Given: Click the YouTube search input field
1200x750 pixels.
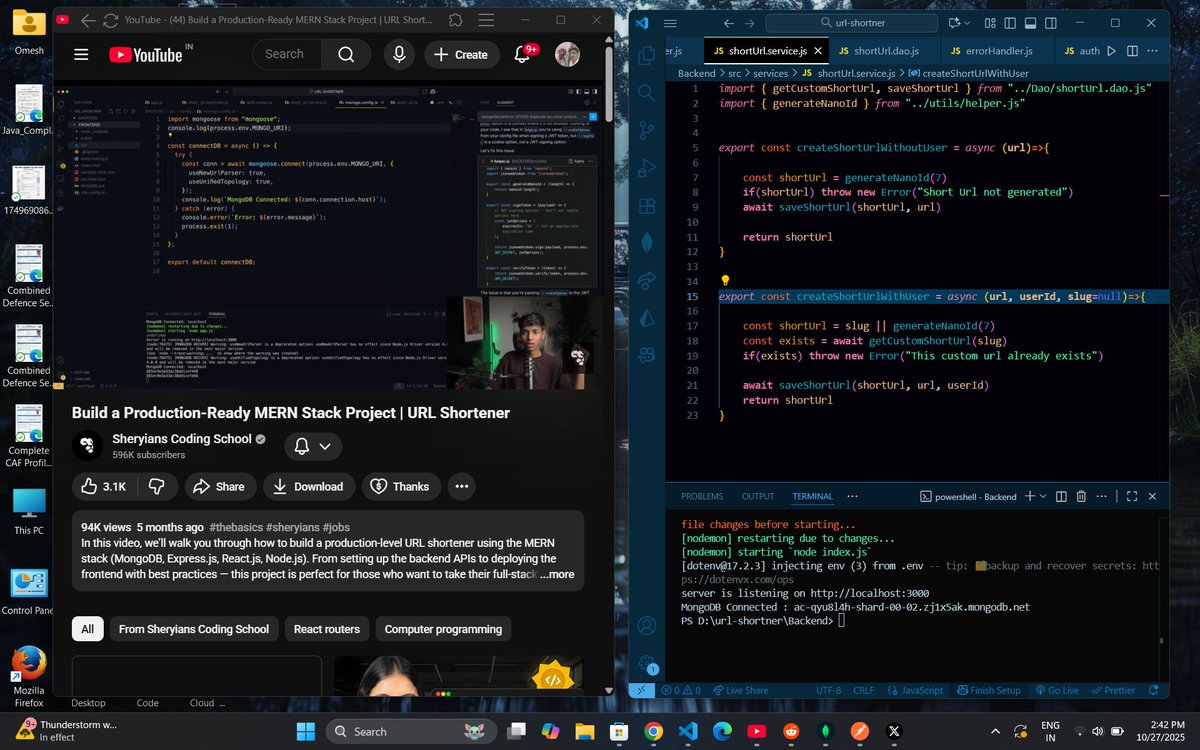Looking at the screenshot, I should [290, 54].
